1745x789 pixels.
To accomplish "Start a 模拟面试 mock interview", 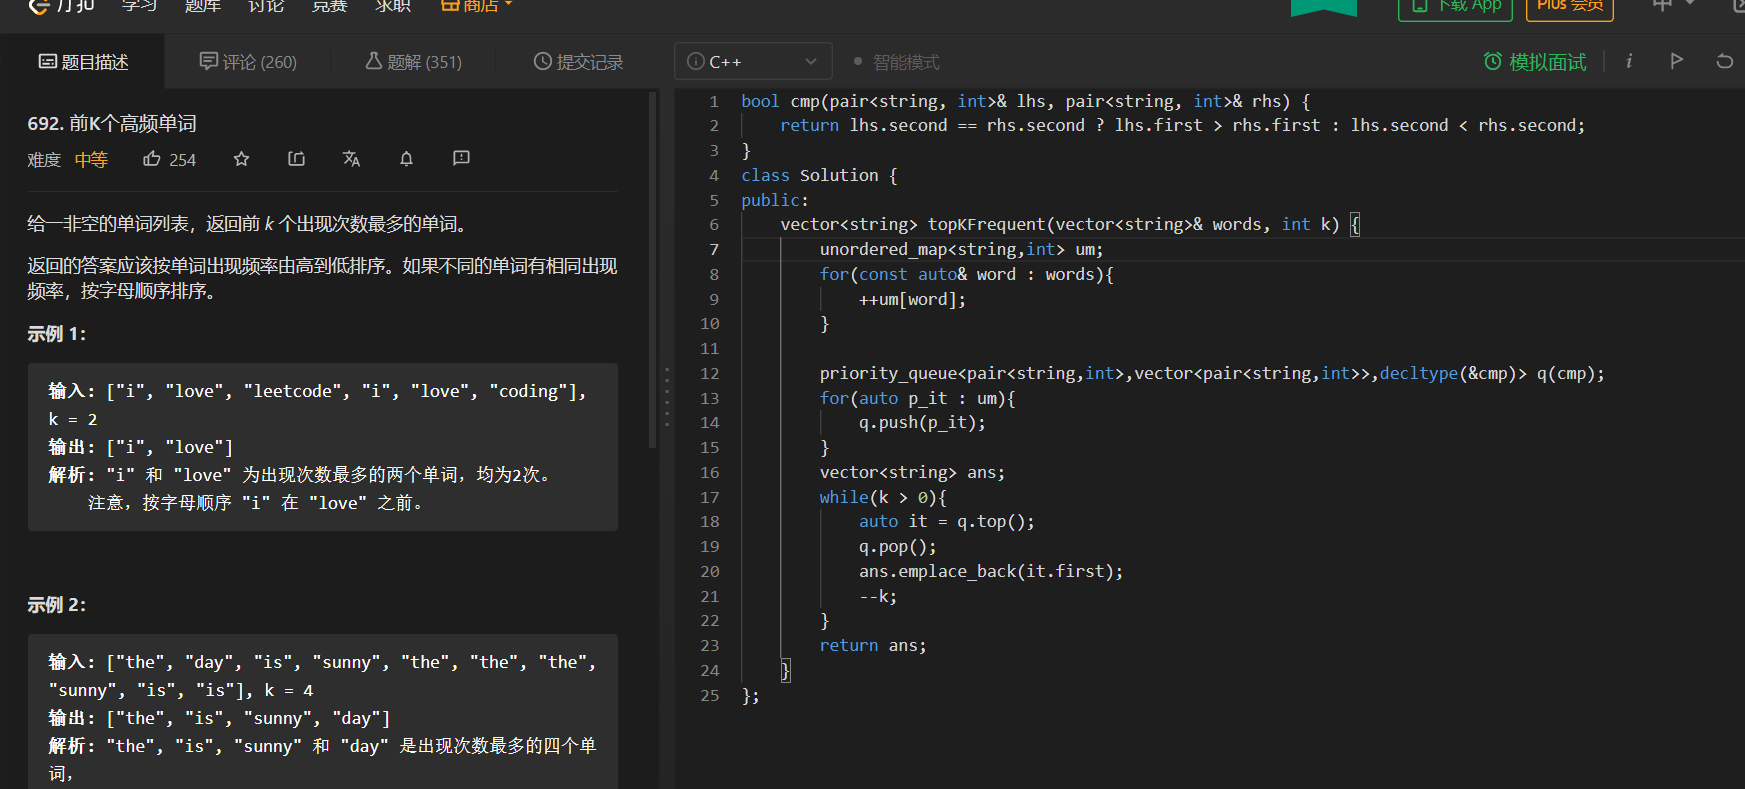I will tap(1535, 62).
